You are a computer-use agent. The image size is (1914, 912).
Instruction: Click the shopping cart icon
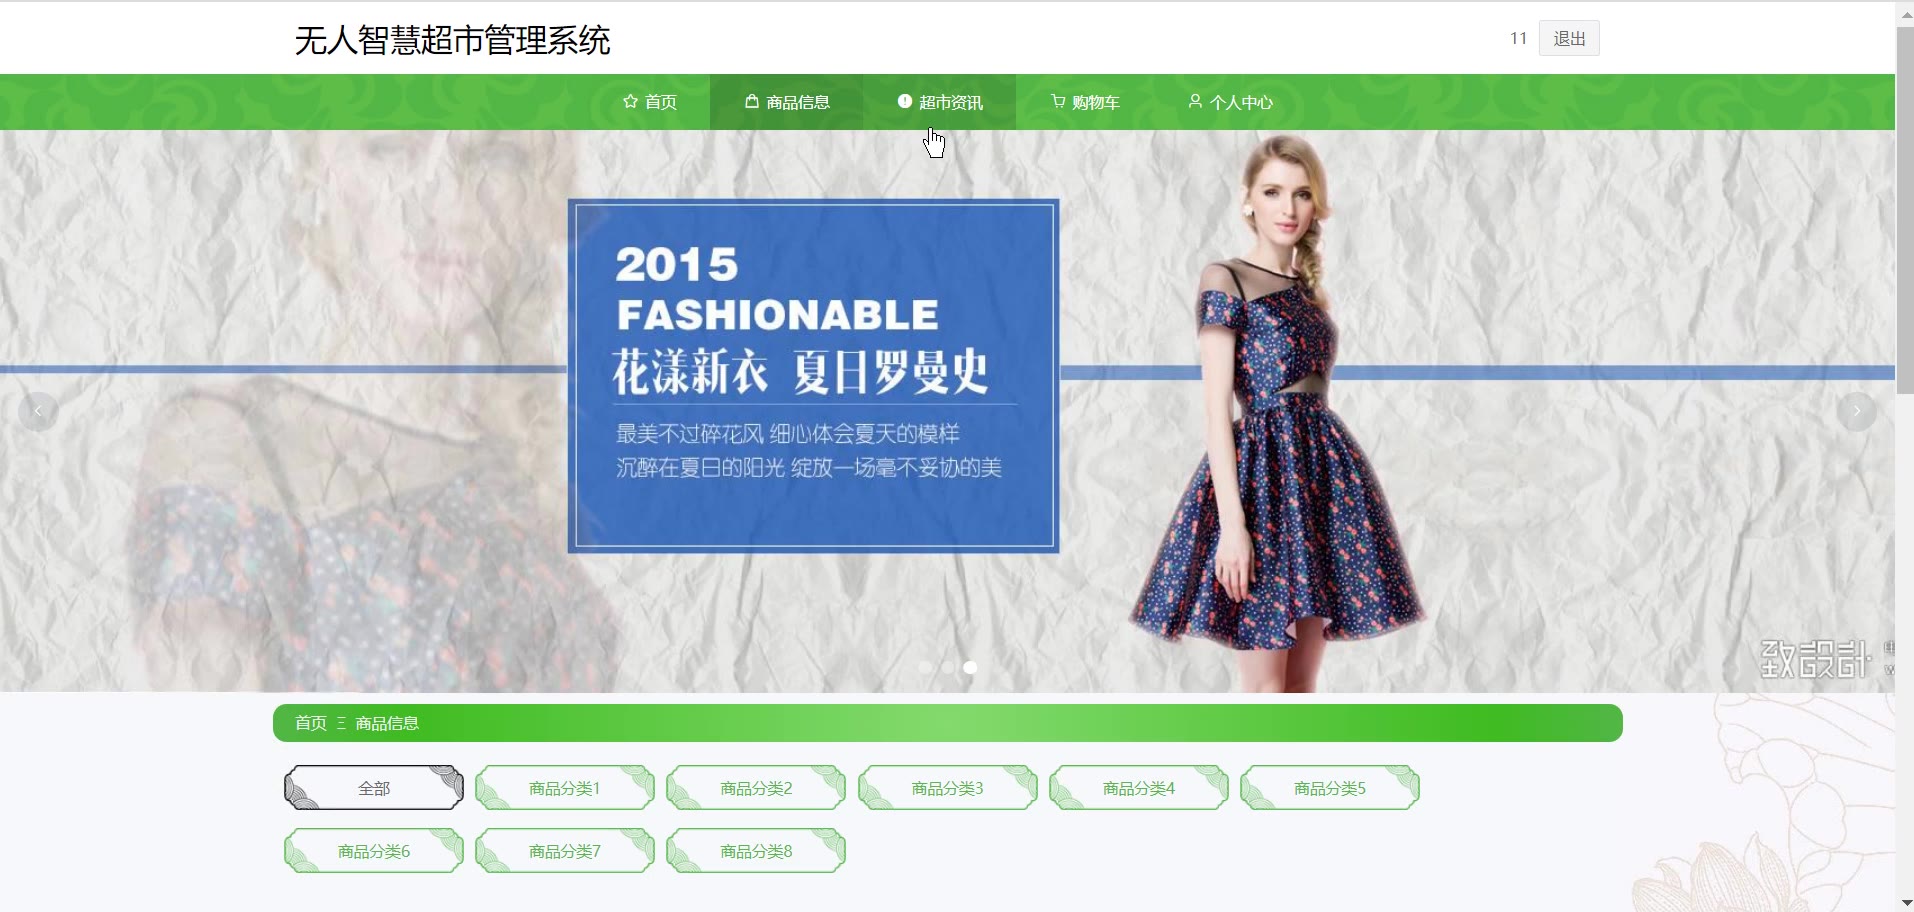pyautogui.click(x=1058, y=101)
